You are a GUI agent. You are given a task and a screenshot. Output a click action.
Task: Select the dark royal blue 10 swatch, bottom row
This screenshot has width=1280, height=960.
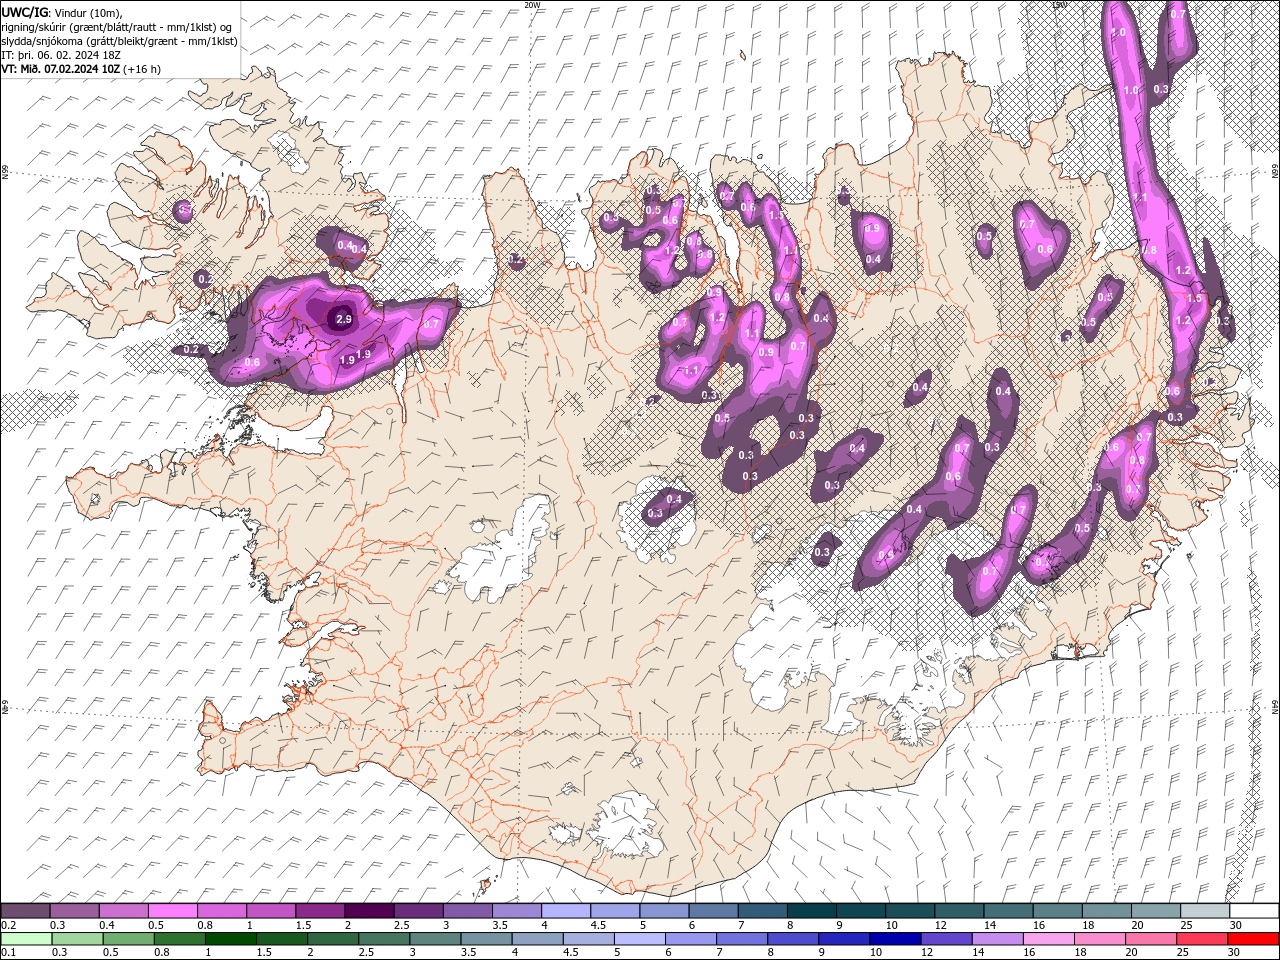pos(894,938)
